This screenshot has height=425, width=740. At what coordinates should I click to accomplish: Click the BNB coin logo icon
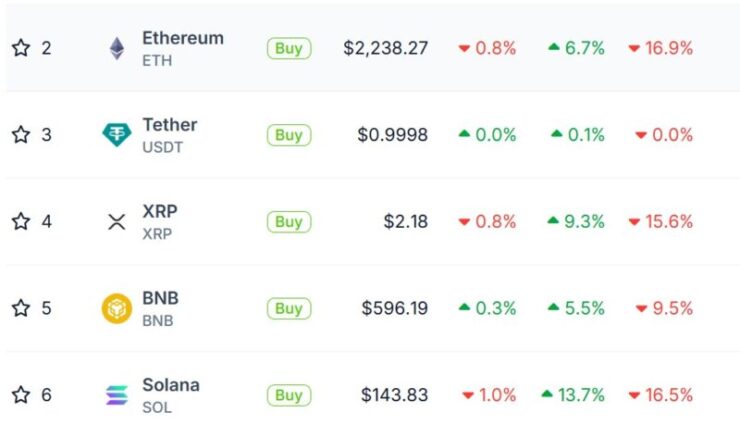click(x=117, y=308)
